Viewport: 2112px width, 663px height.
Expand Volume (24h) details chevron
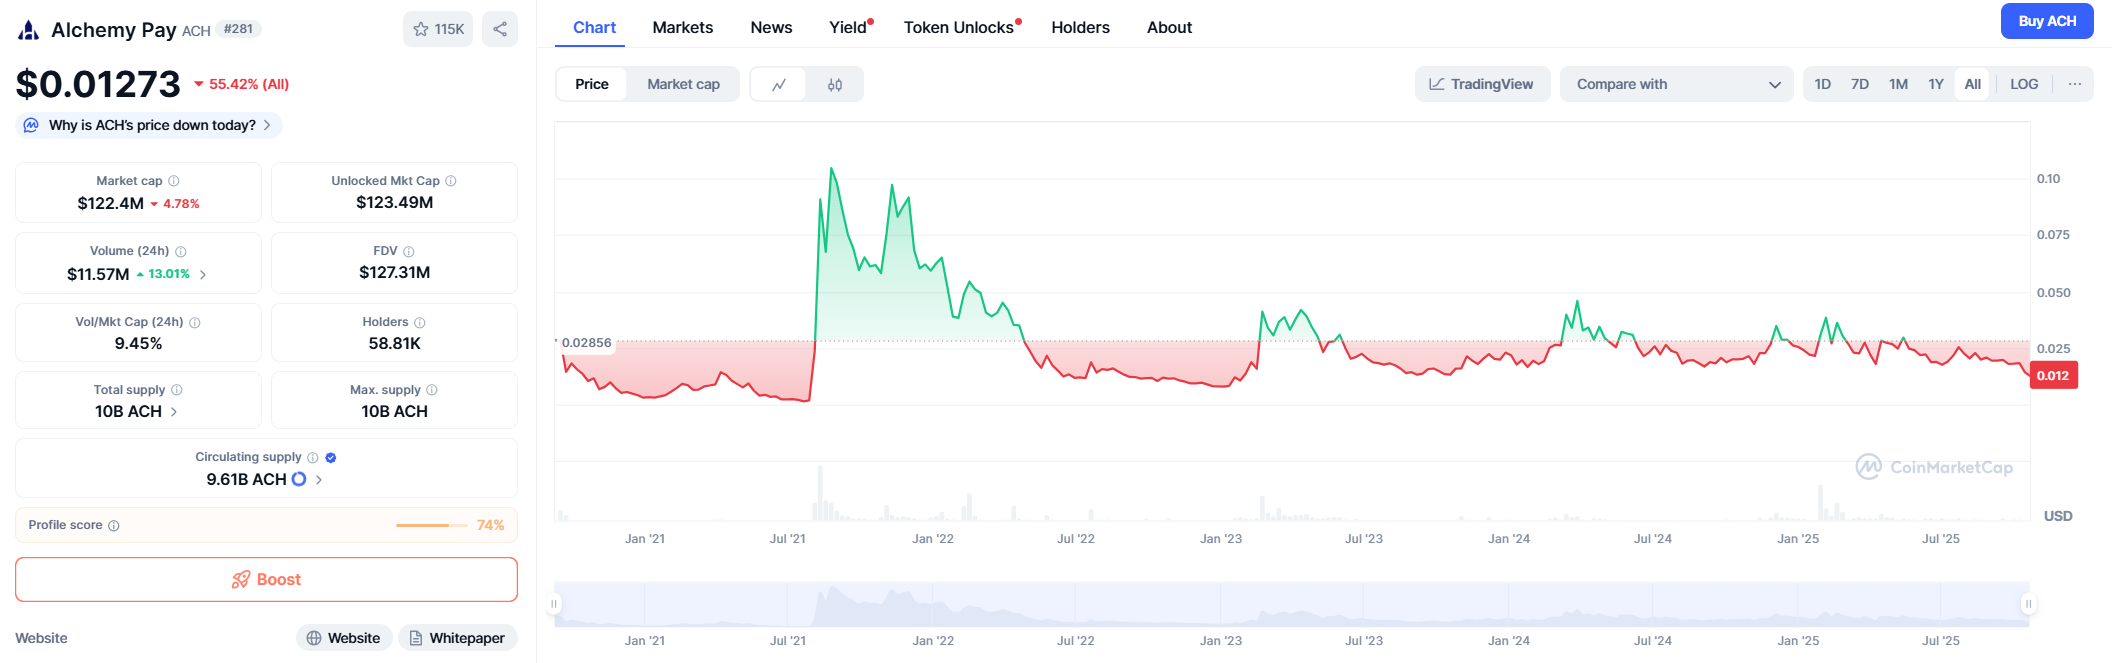(203, 274)
